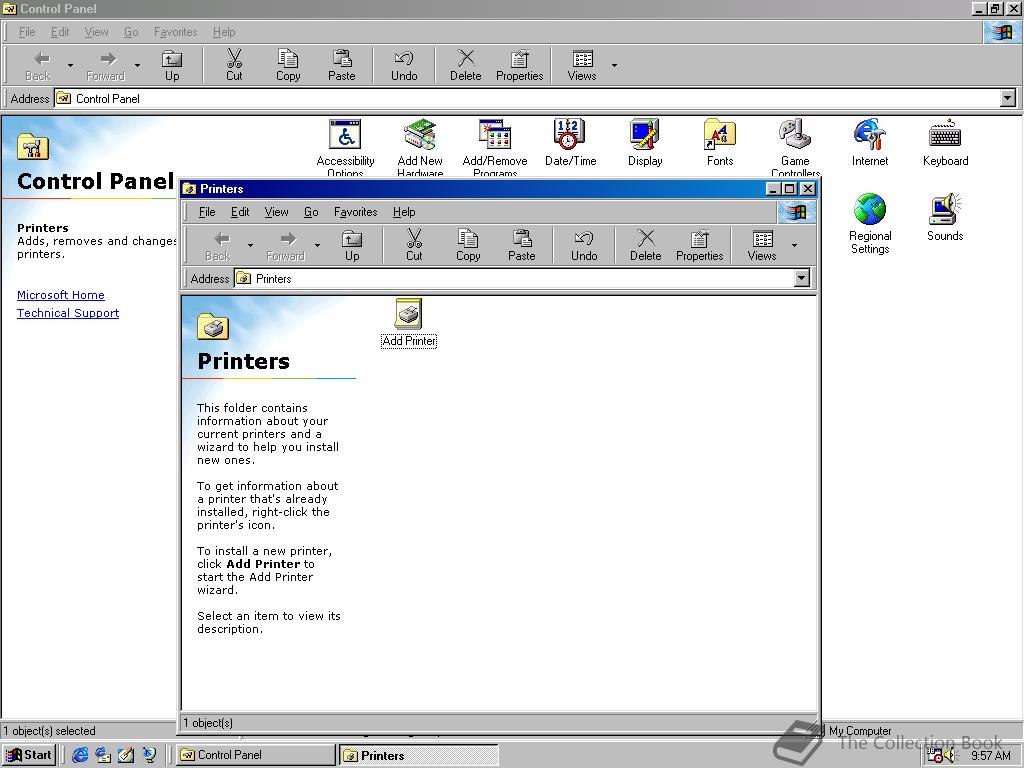Click Views button in Printers window toolbar

[x=761, y=246]
